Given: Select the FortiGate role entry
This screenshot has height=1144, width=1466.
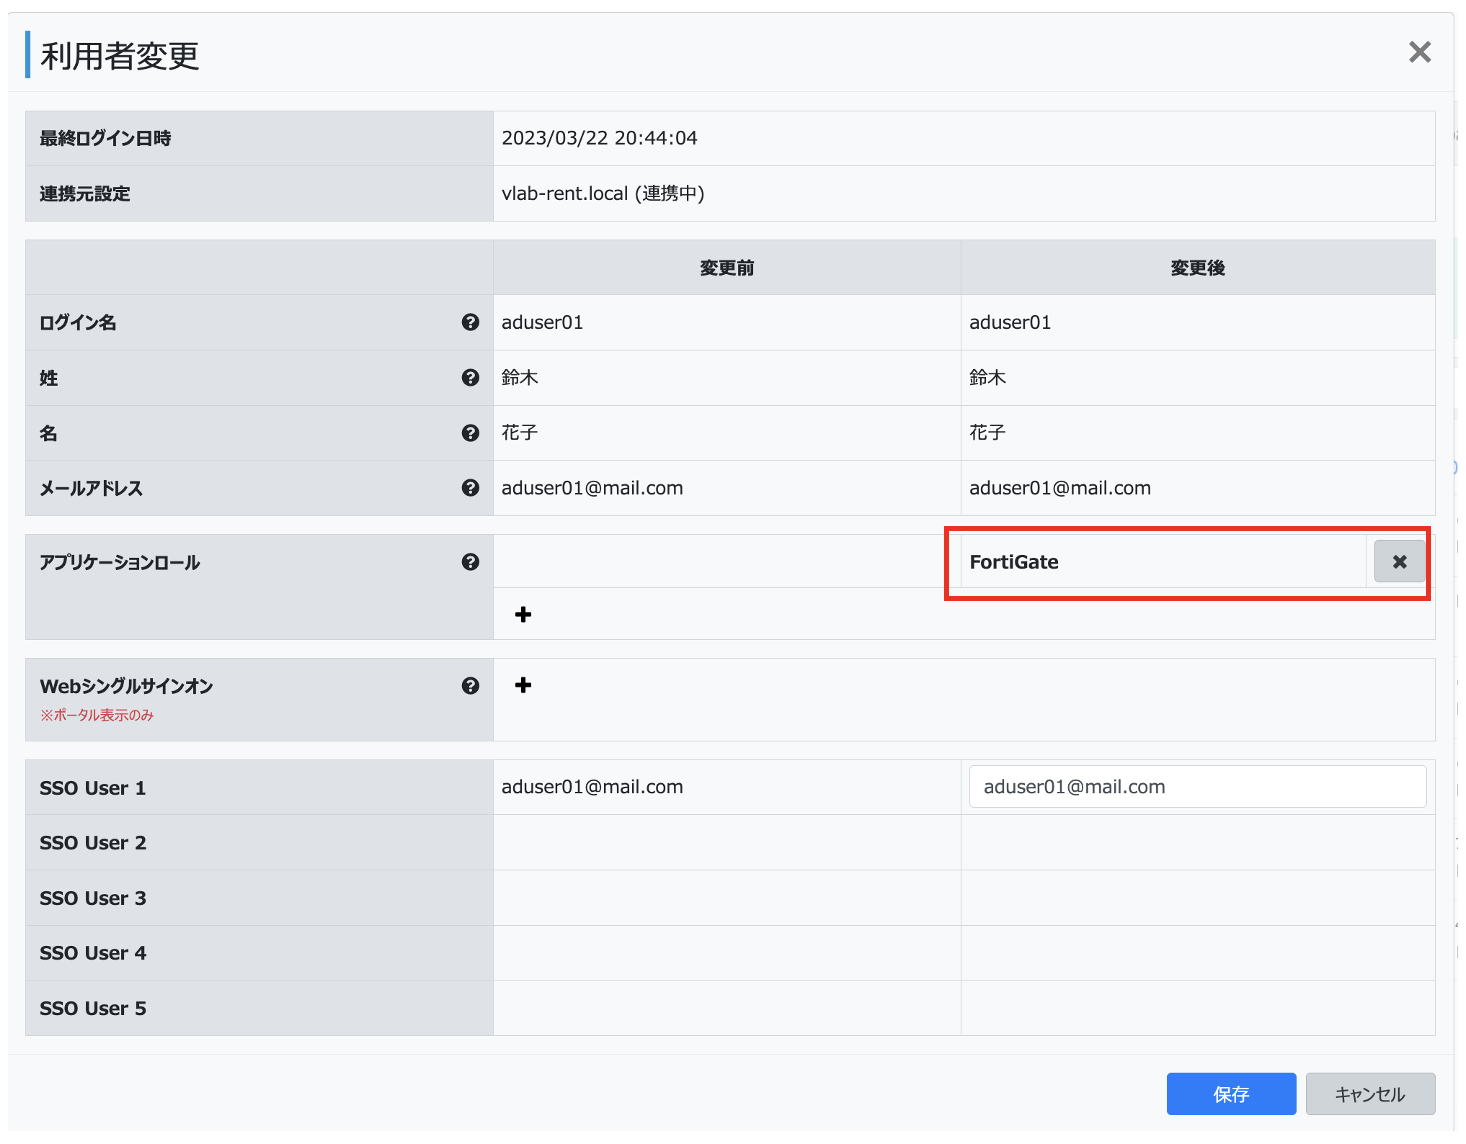Looking at the screenshot, I should point(1014,562).
